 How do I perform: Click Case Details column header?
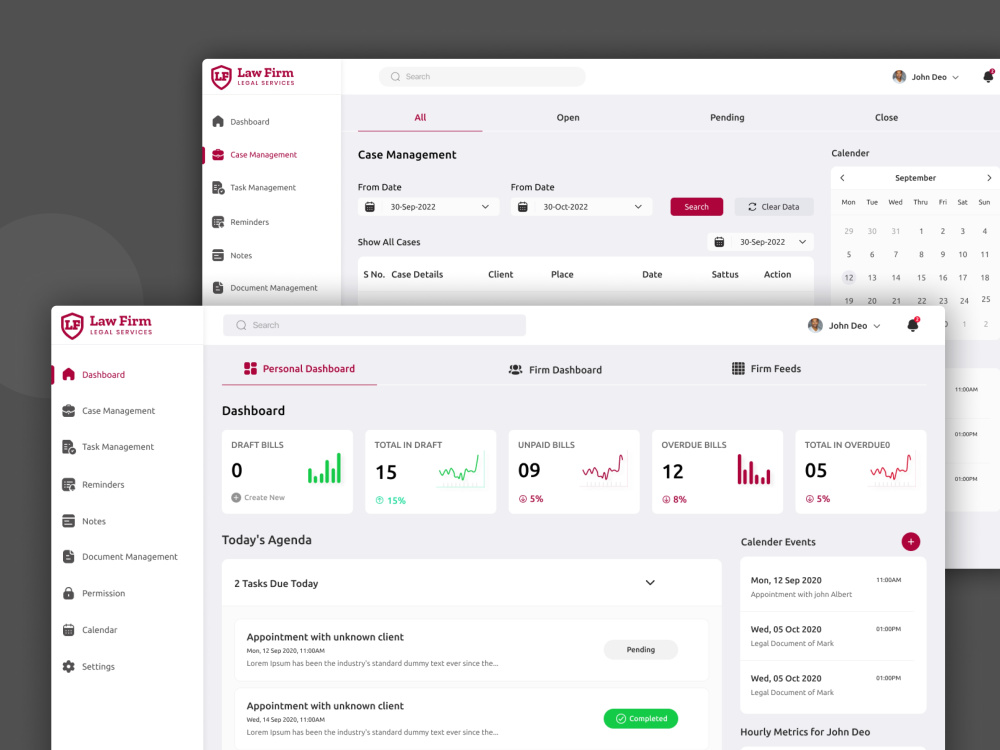click(x=417, y=274)
